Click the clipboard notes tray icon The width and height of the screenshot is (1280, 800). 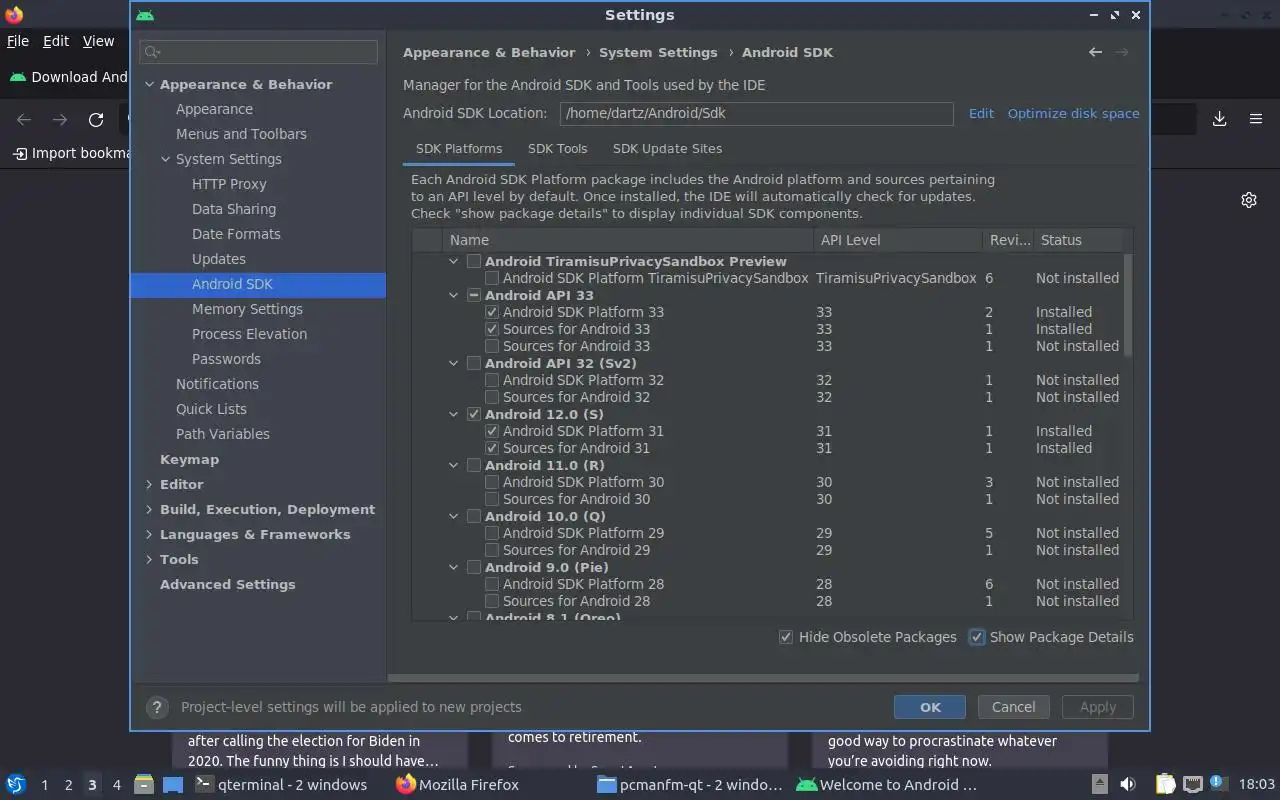tap(1166, 785)
